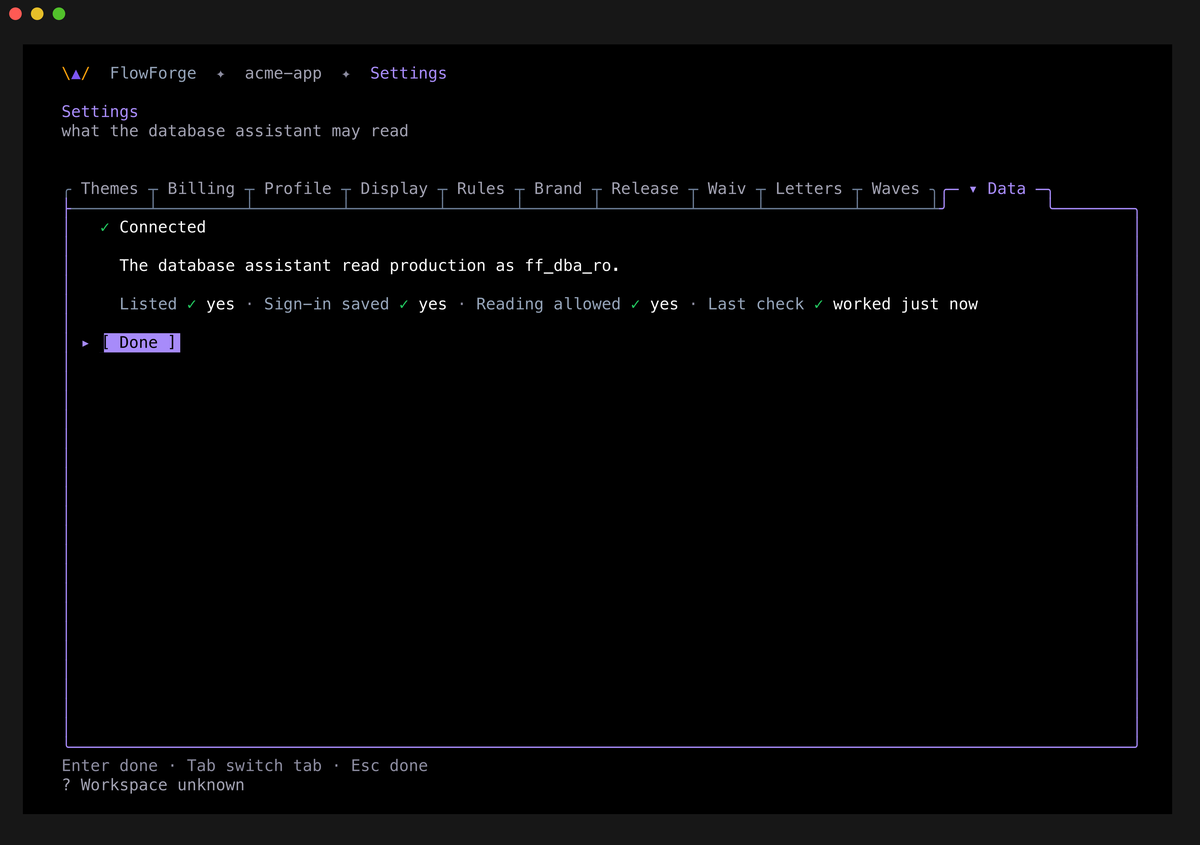Select the Brand tab
Image resolution: width=1200 pixels, height=845 pixels.
pos(558,188)
